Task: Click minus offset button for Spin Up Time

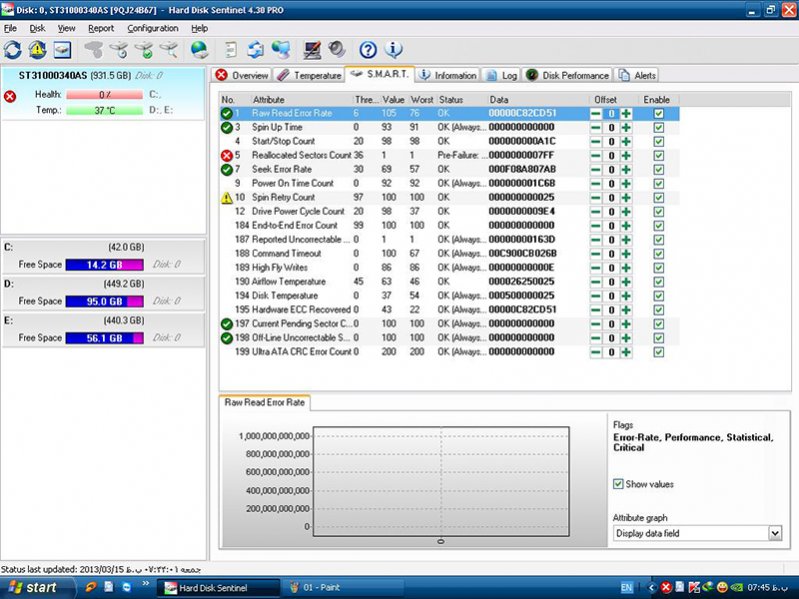Action: pyautogui.click(x=595, y=128)
